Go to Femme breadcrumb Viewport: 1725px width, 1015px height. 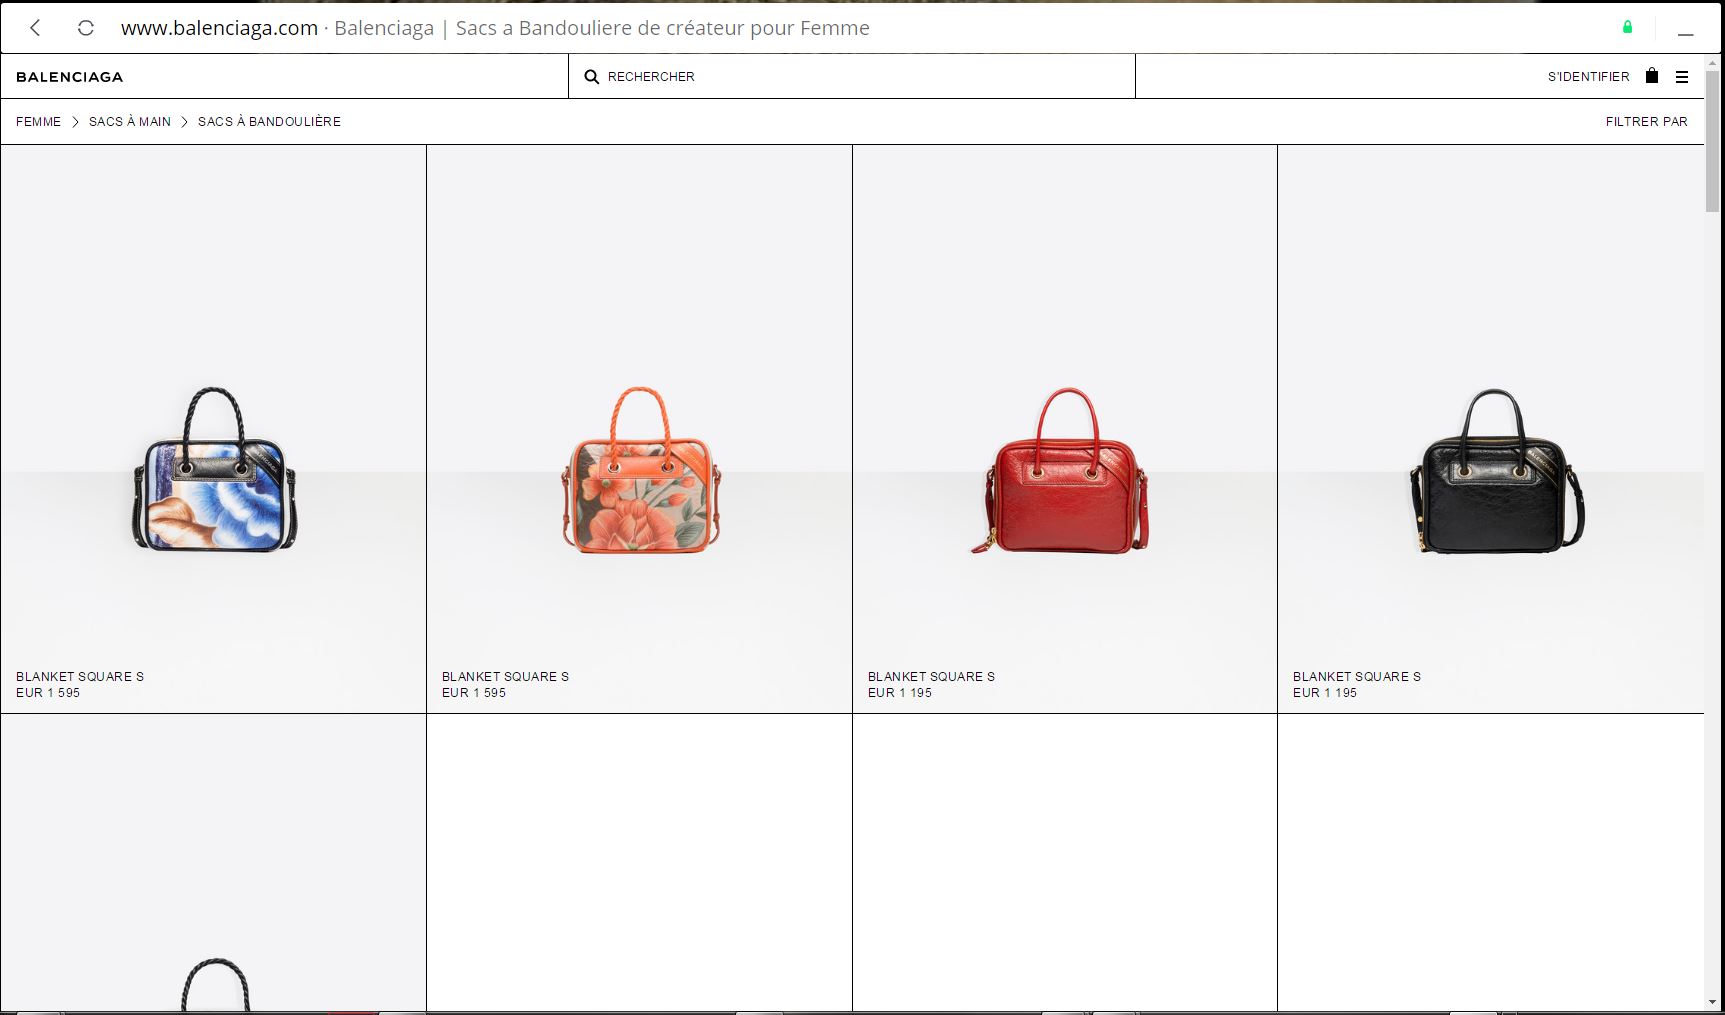coord(39,122)
